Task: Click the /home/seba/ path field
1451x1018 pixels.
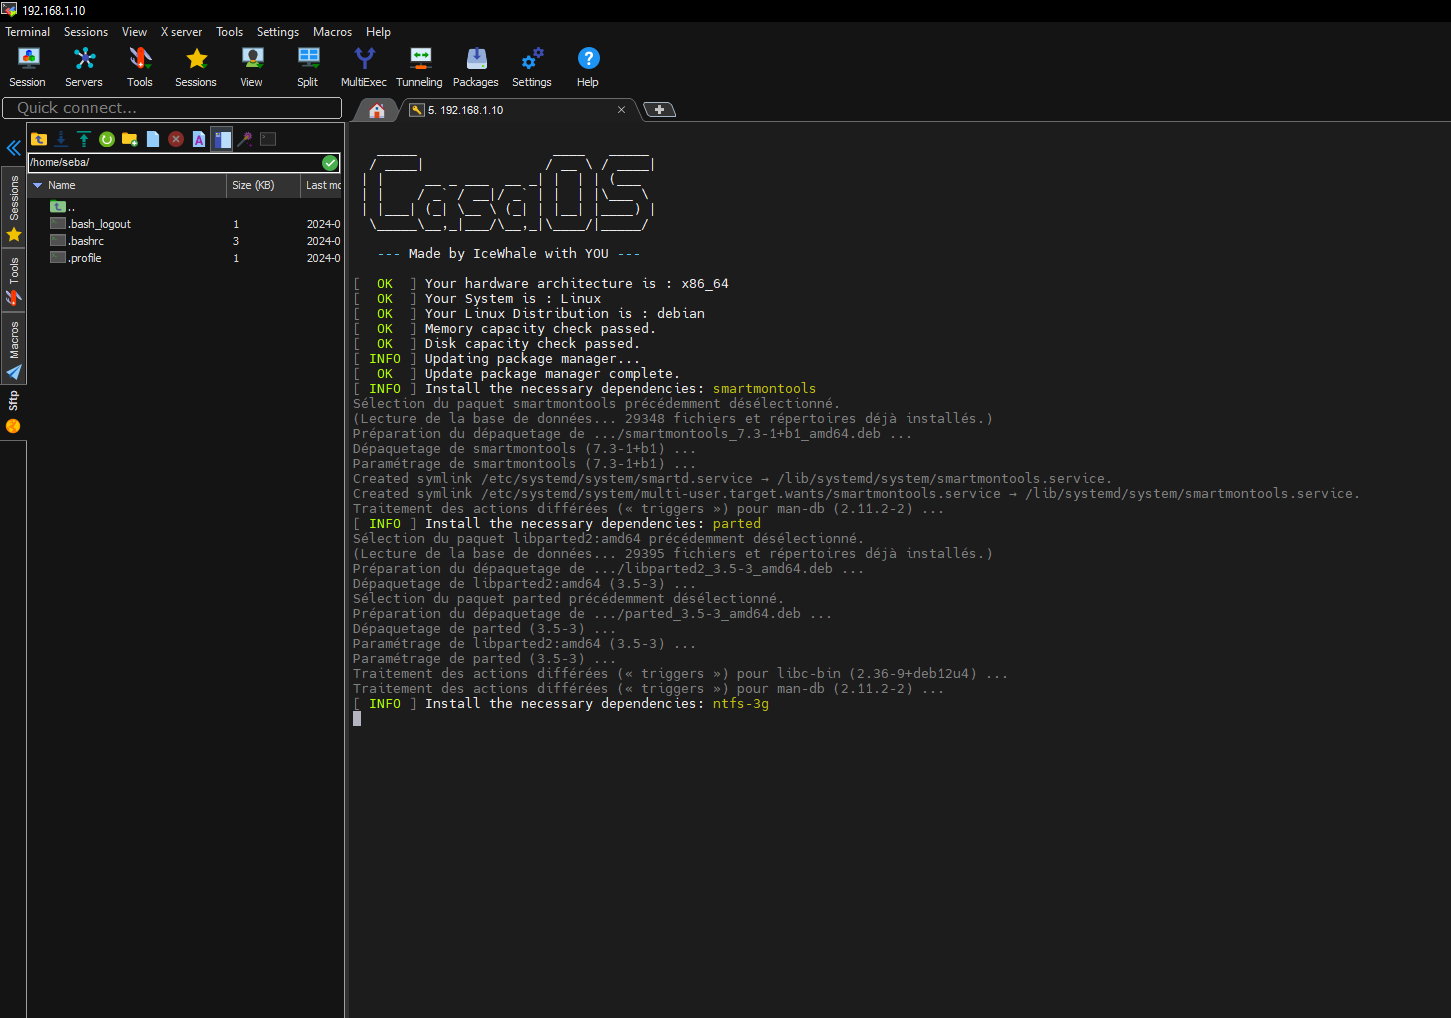Action: (175, 162)
